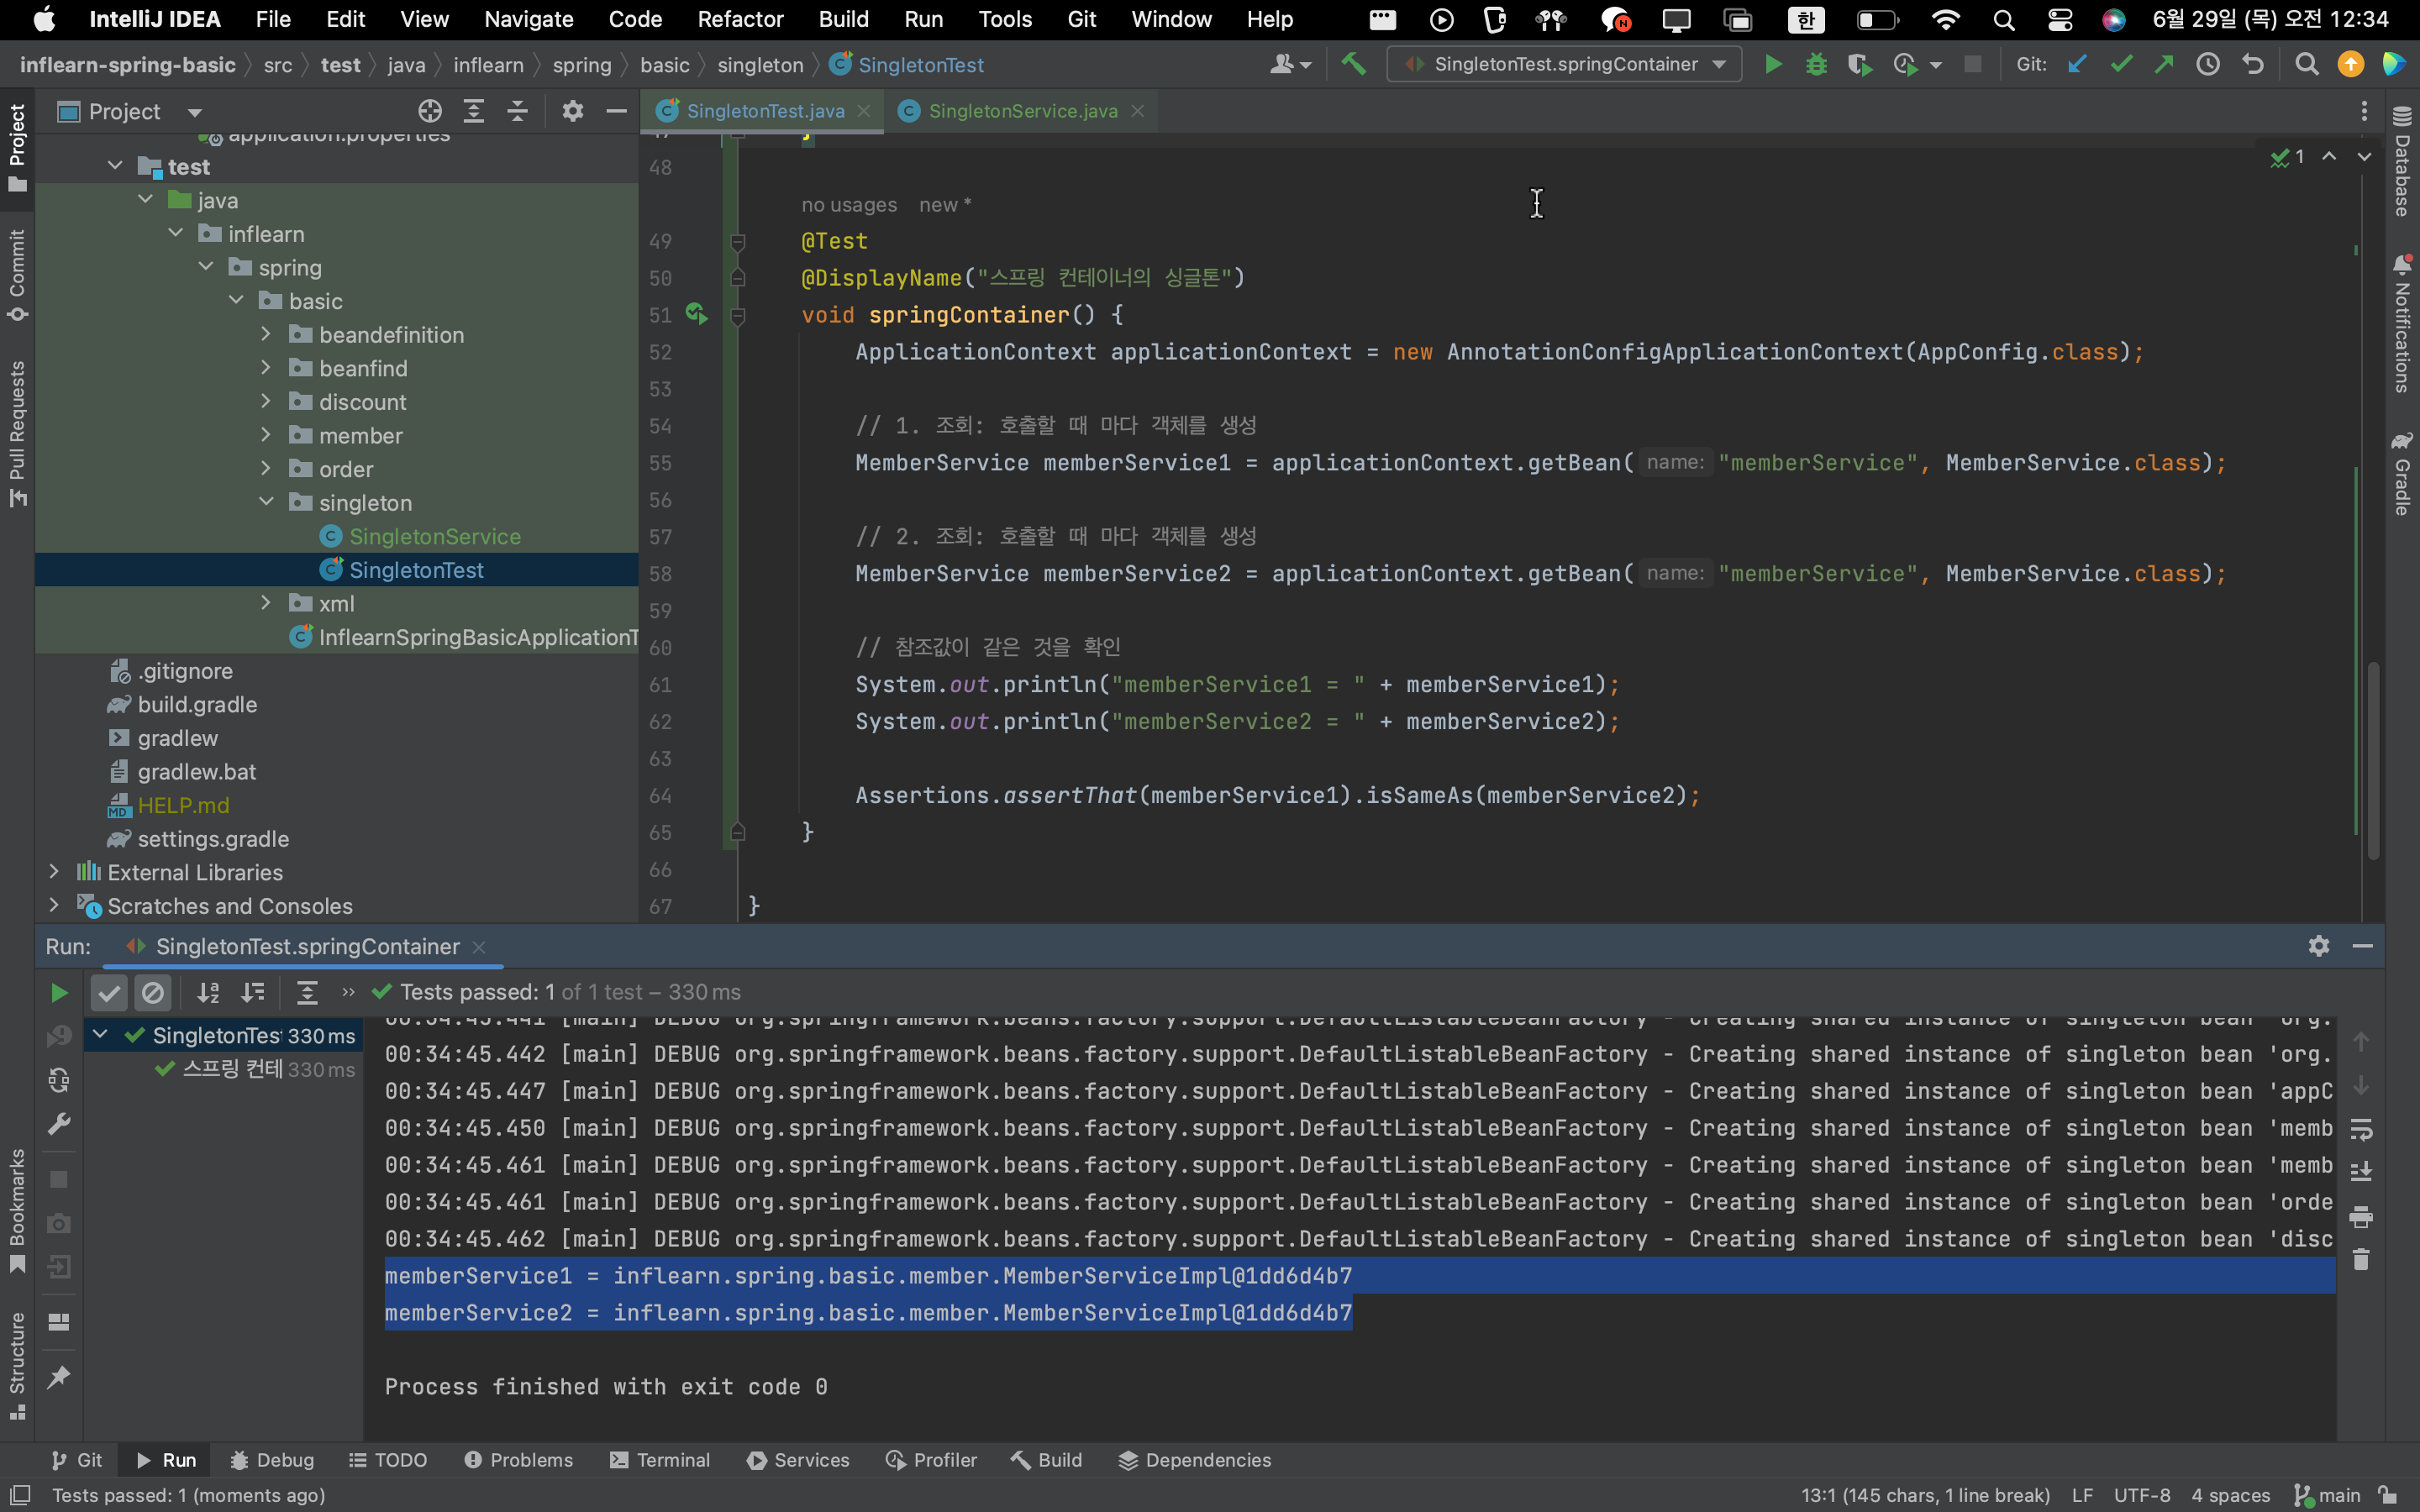The height and width of the screenshot is (1512, 2420).
Task: Click the green Run button in toolbar
Action: 1772,65
